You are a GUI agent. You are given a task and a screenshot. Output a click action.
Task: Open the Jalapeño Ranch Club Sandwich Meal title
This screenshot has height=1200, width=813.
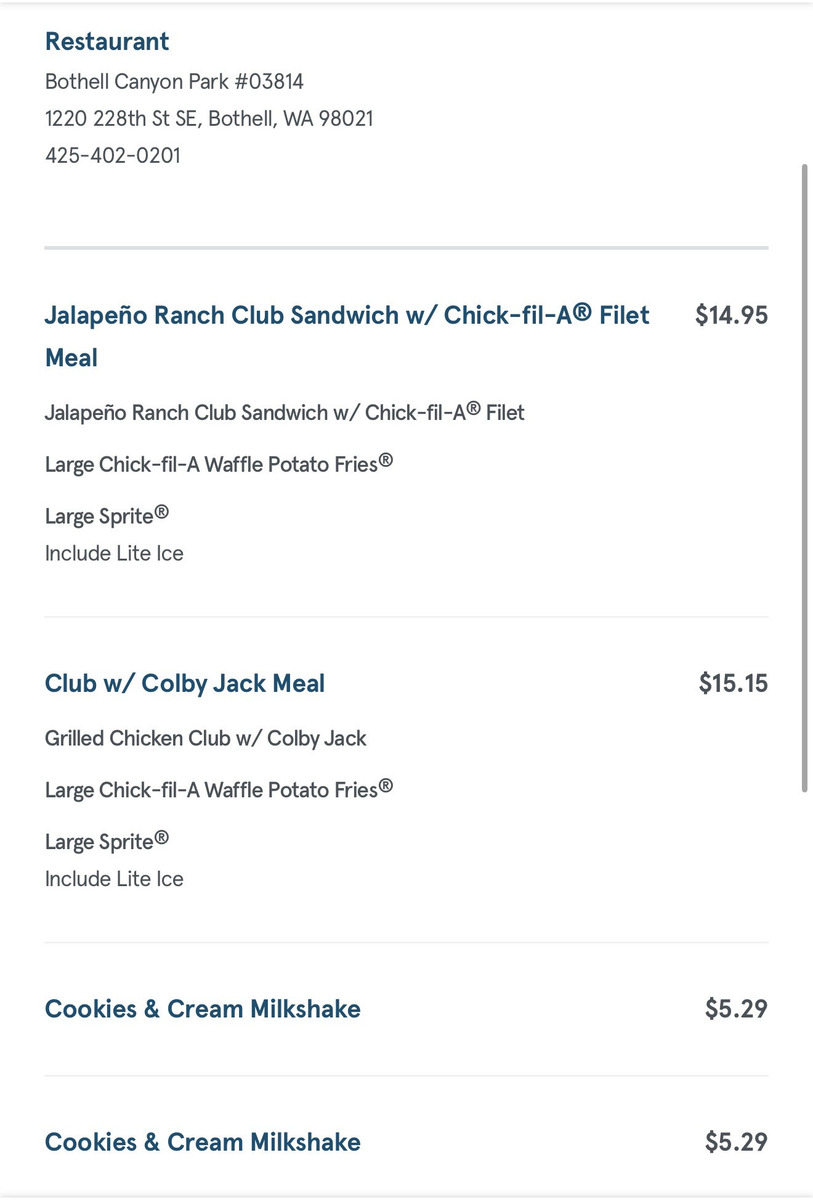point(346,316)
